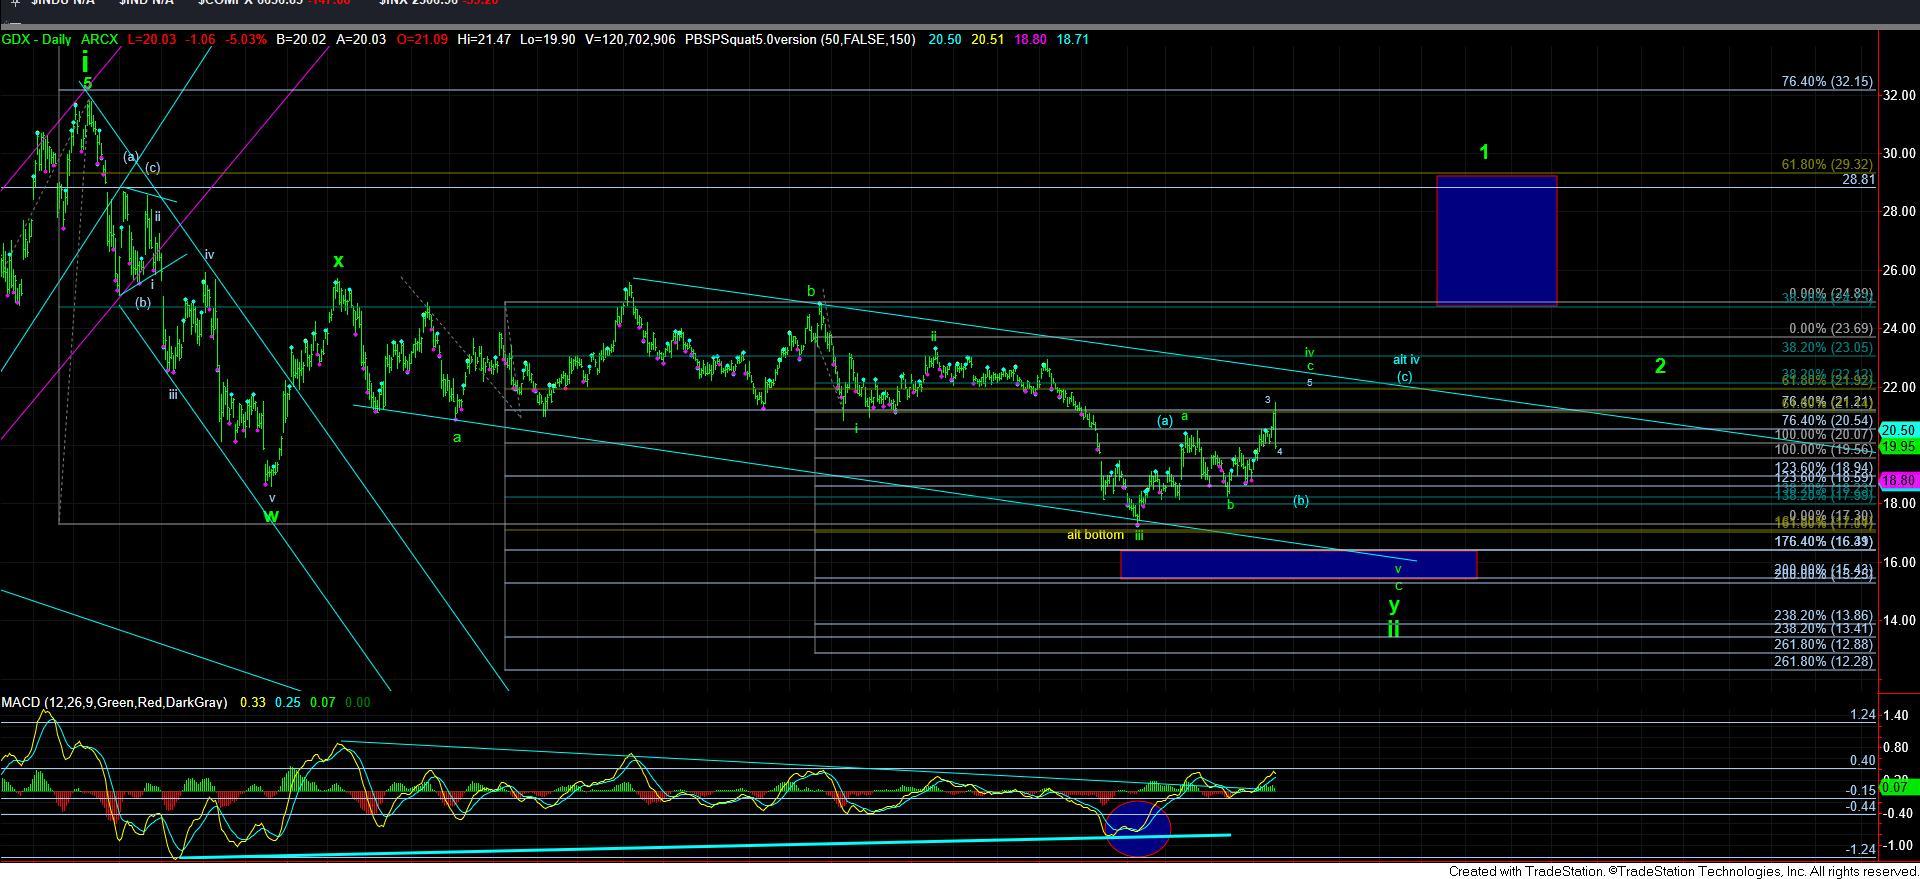Click the last price L=20.03 readout
The height and width of the screenshot is (879, 1920).
click(151, 40)
